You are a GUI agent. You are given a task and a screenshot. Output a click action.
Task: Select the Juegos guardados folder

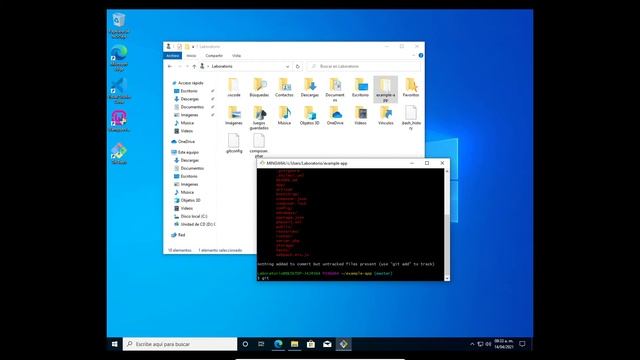click(x=259, y=118)
